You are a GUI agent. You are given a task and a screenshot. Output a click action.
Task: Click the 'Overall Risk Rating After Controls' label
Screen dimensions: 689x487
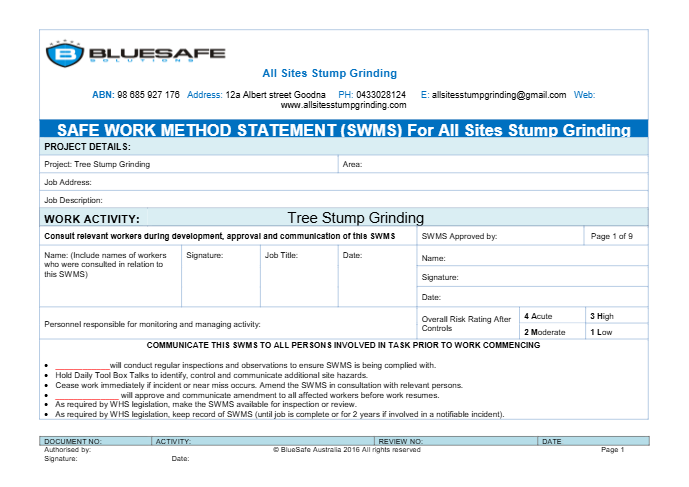point(468,323)
